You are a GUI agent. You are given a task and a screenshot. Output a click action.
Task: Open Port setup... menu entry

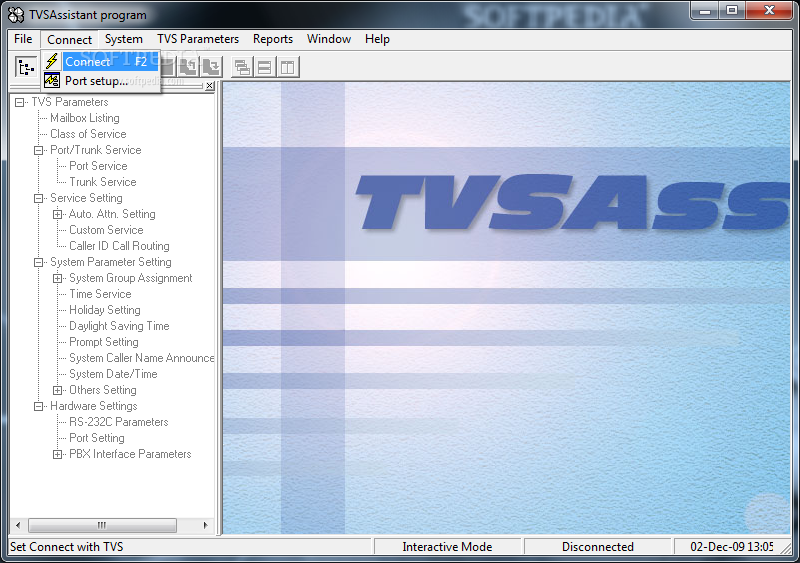[101, 81]
